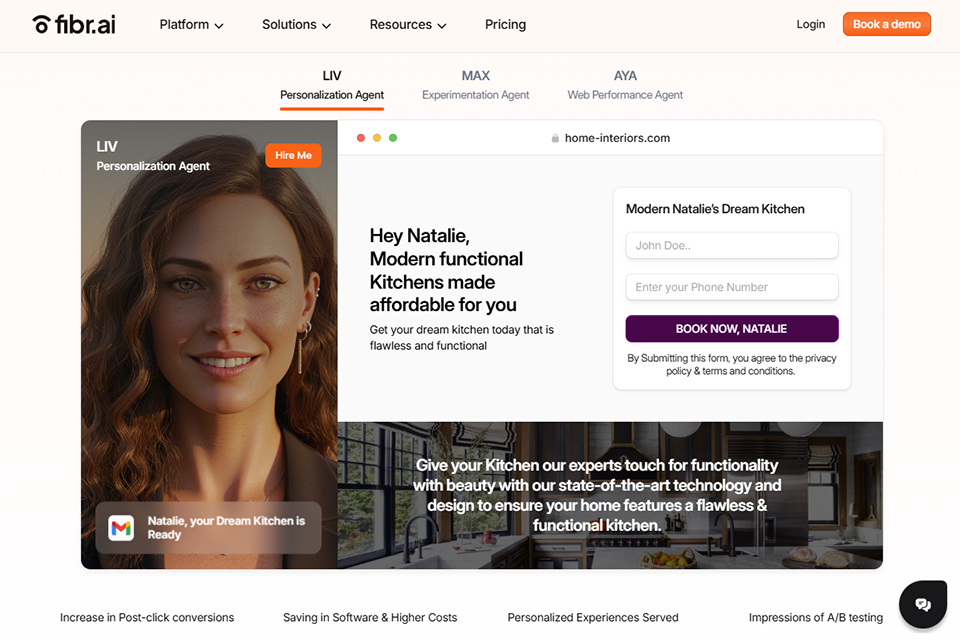
Task: Click the John Doe name input field
Action: pyautogui.click(x=732, y=246)
